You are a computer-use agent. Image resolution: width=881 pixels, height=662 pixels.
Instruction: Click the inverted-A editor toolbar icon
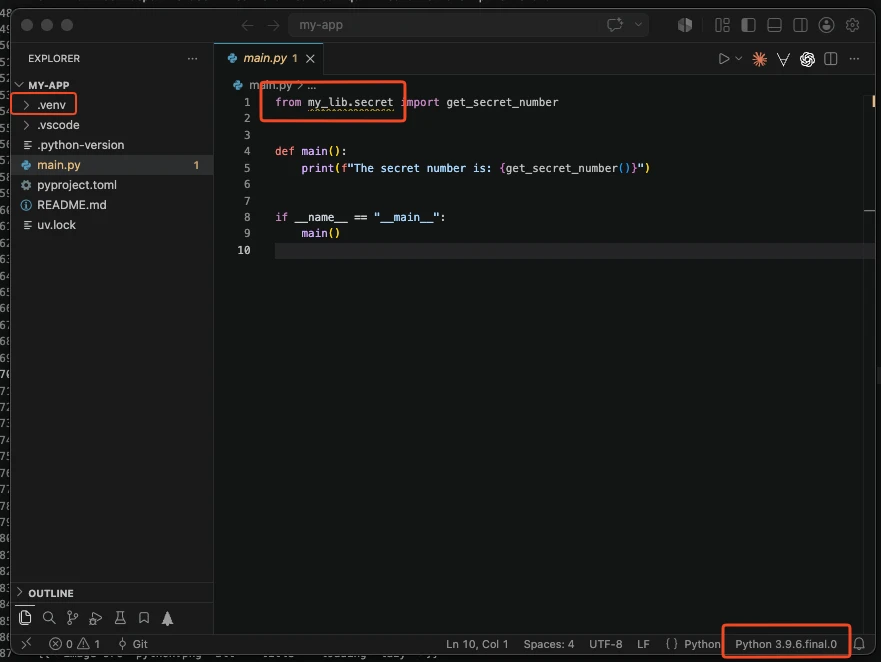tap(783, 59)
